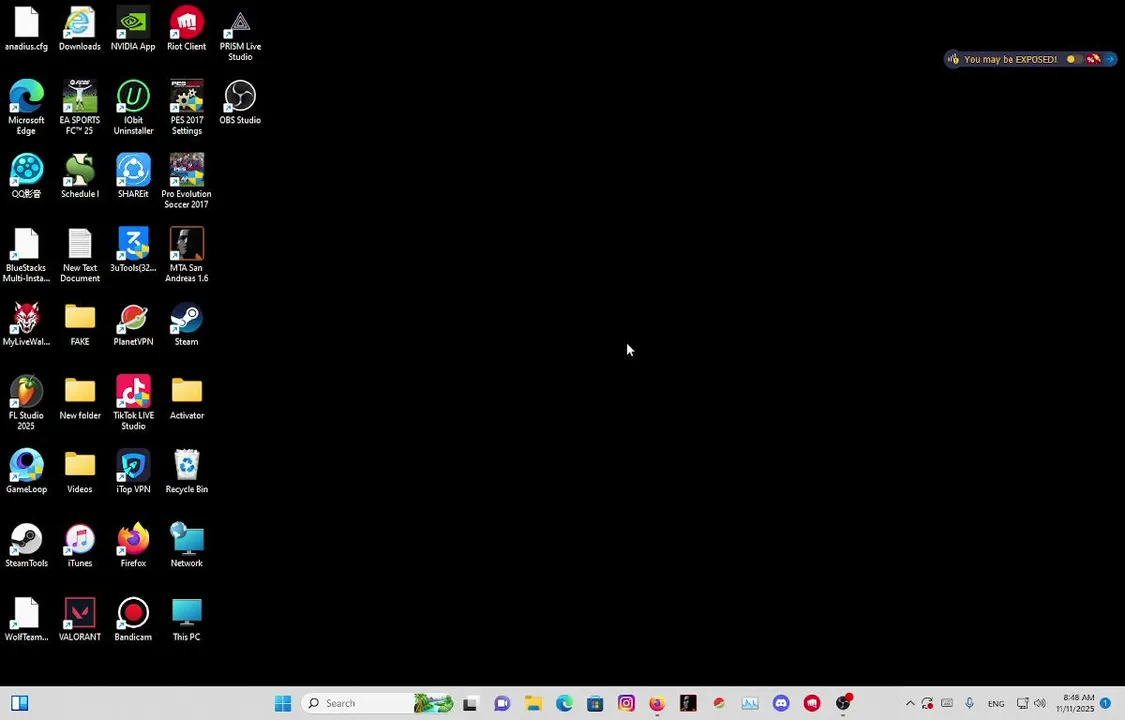Open the Widgets panel at the taskbar's left
This screenshot has width=1125, height=720.
(19, 704)
